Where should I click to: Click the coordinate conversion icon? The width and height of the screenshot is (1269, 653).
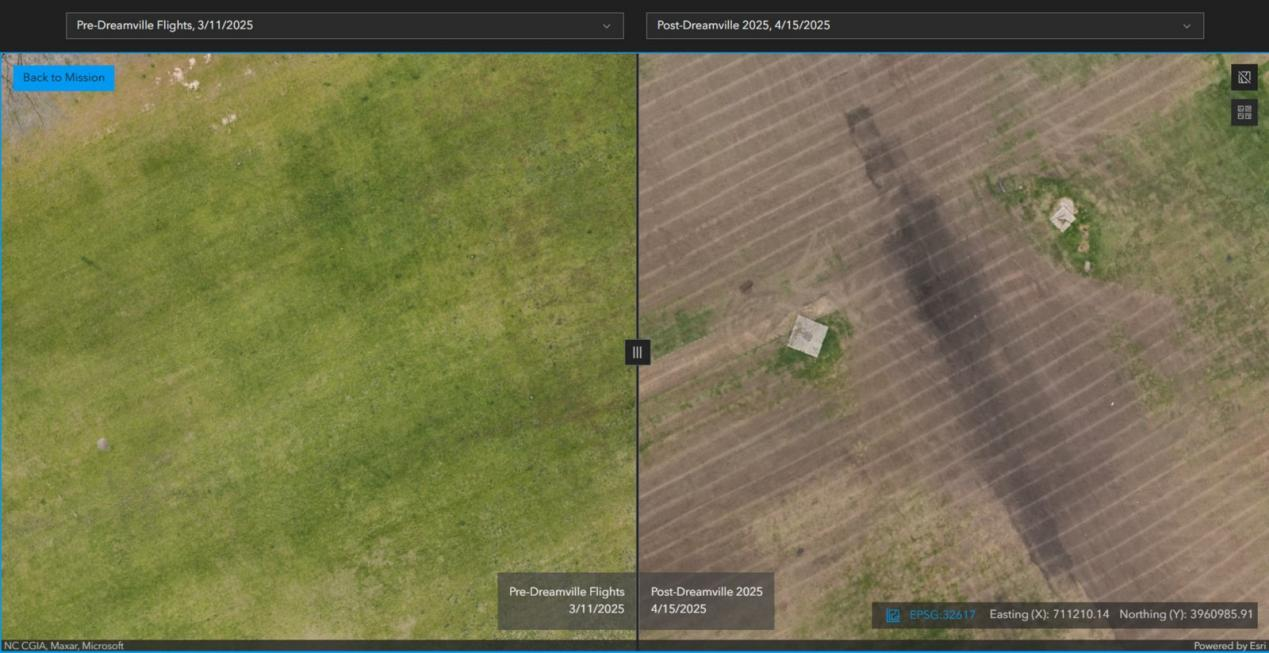tap(893, 615)
